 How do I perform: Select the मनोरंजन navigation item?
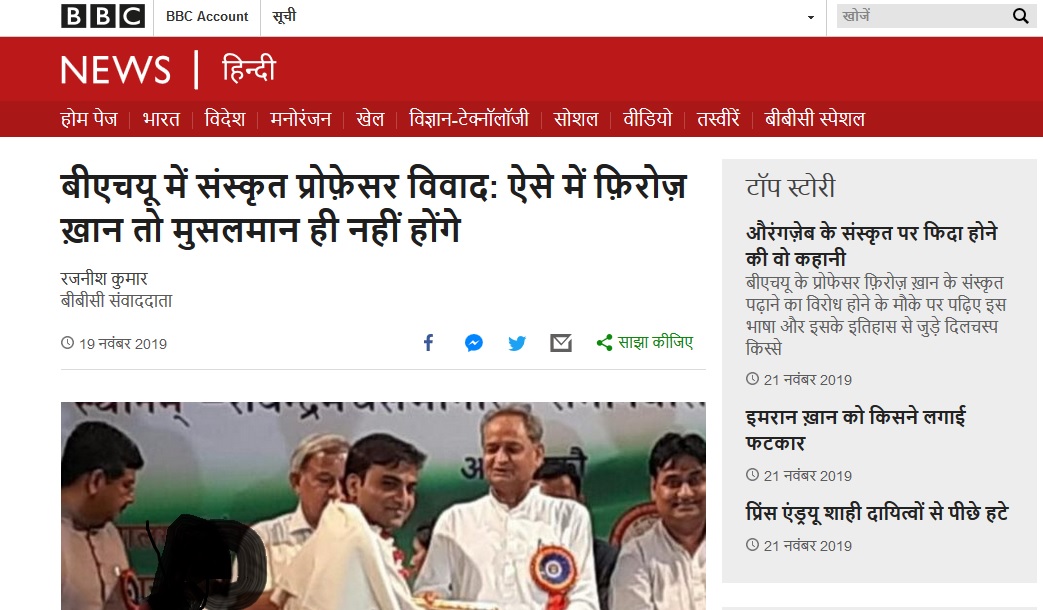pos(301,119)
